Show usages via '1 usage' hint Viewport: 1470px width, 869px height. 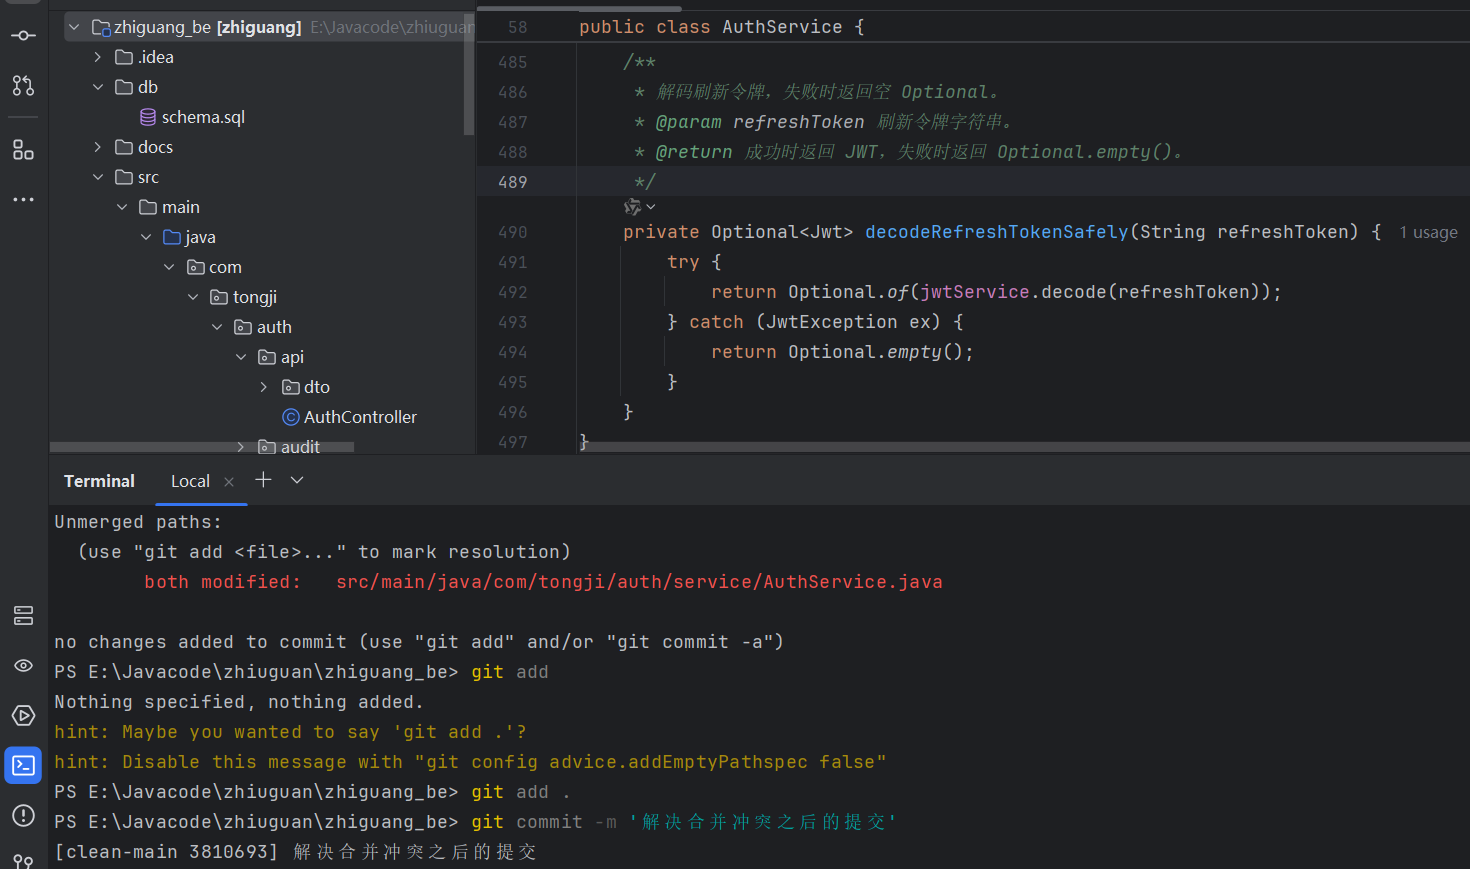(x=1428, y=233)
